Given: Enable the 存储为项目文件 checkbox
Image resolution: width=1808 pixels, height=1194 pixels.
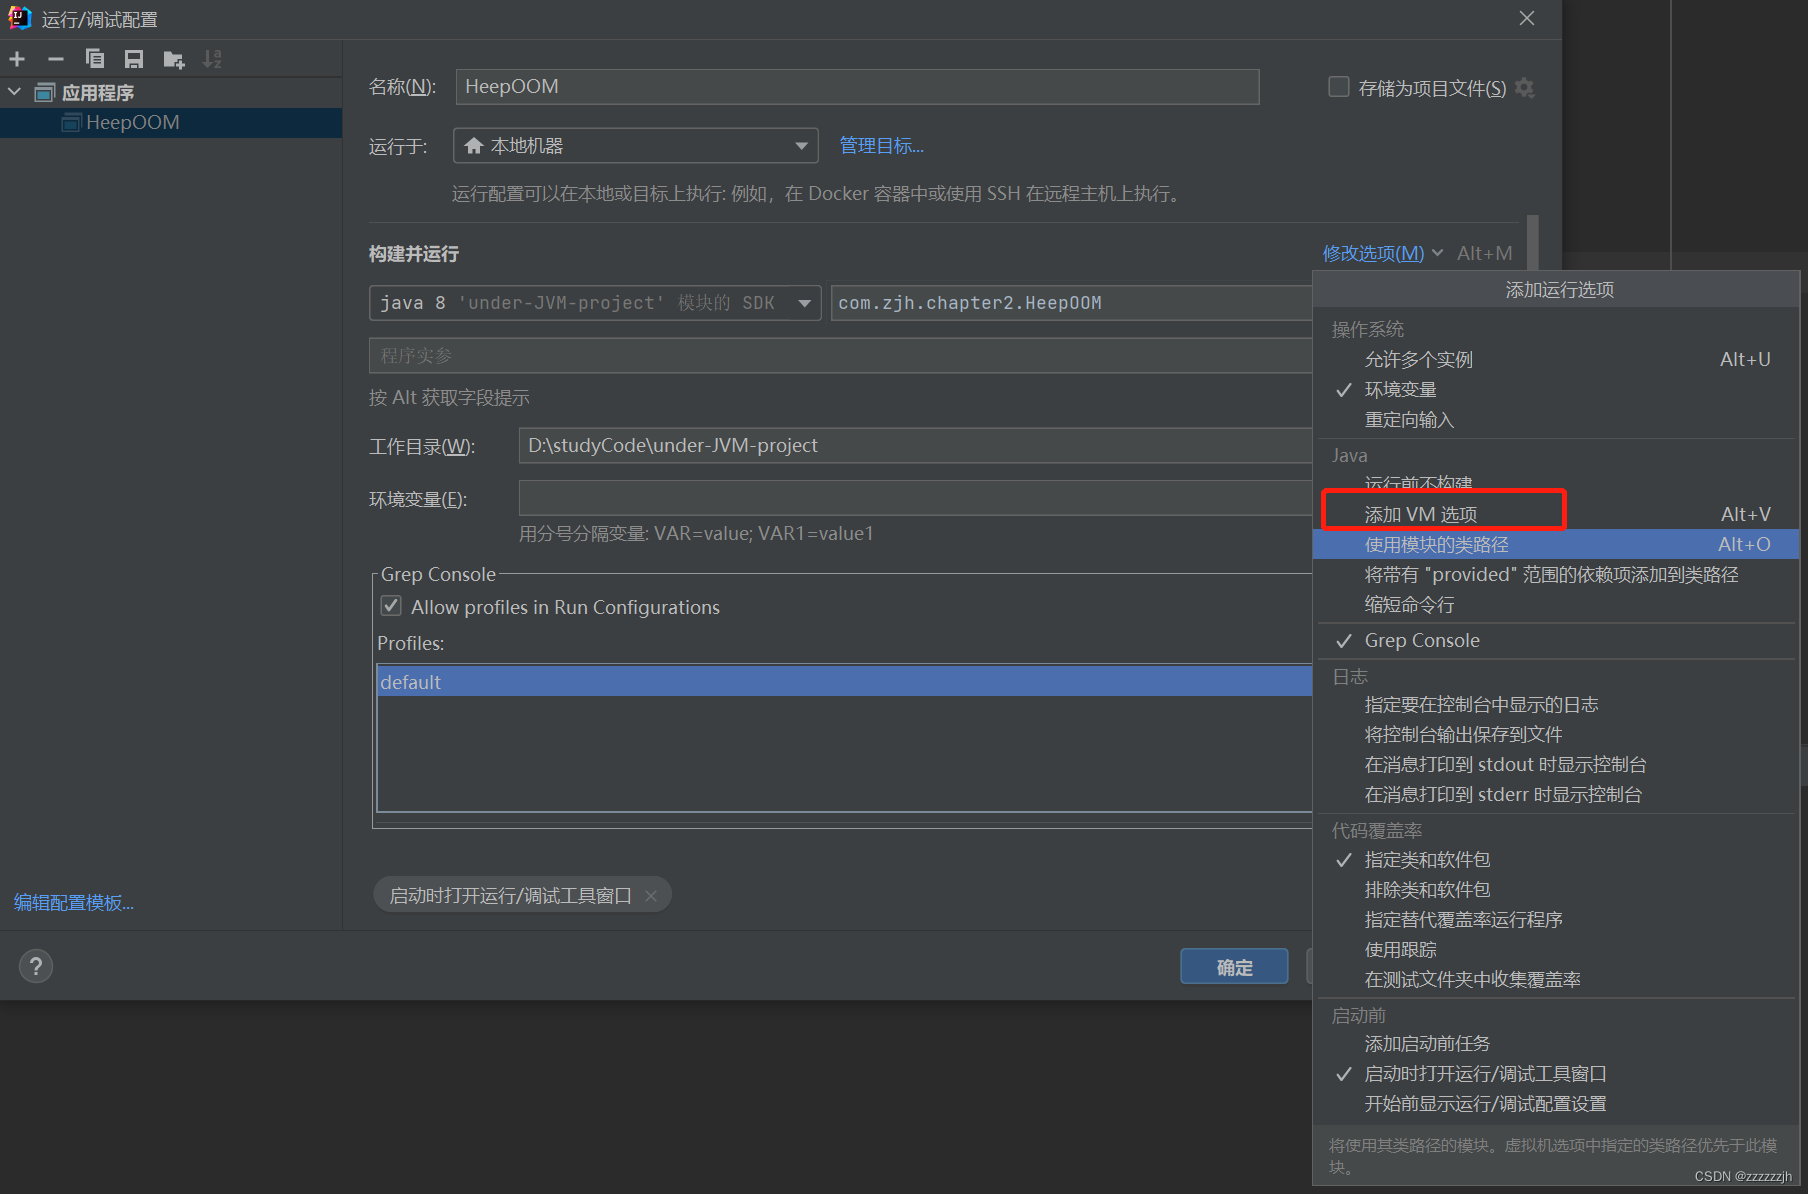Looking at the screenshot, I should pyautogui.click(x=1339, y=87).
